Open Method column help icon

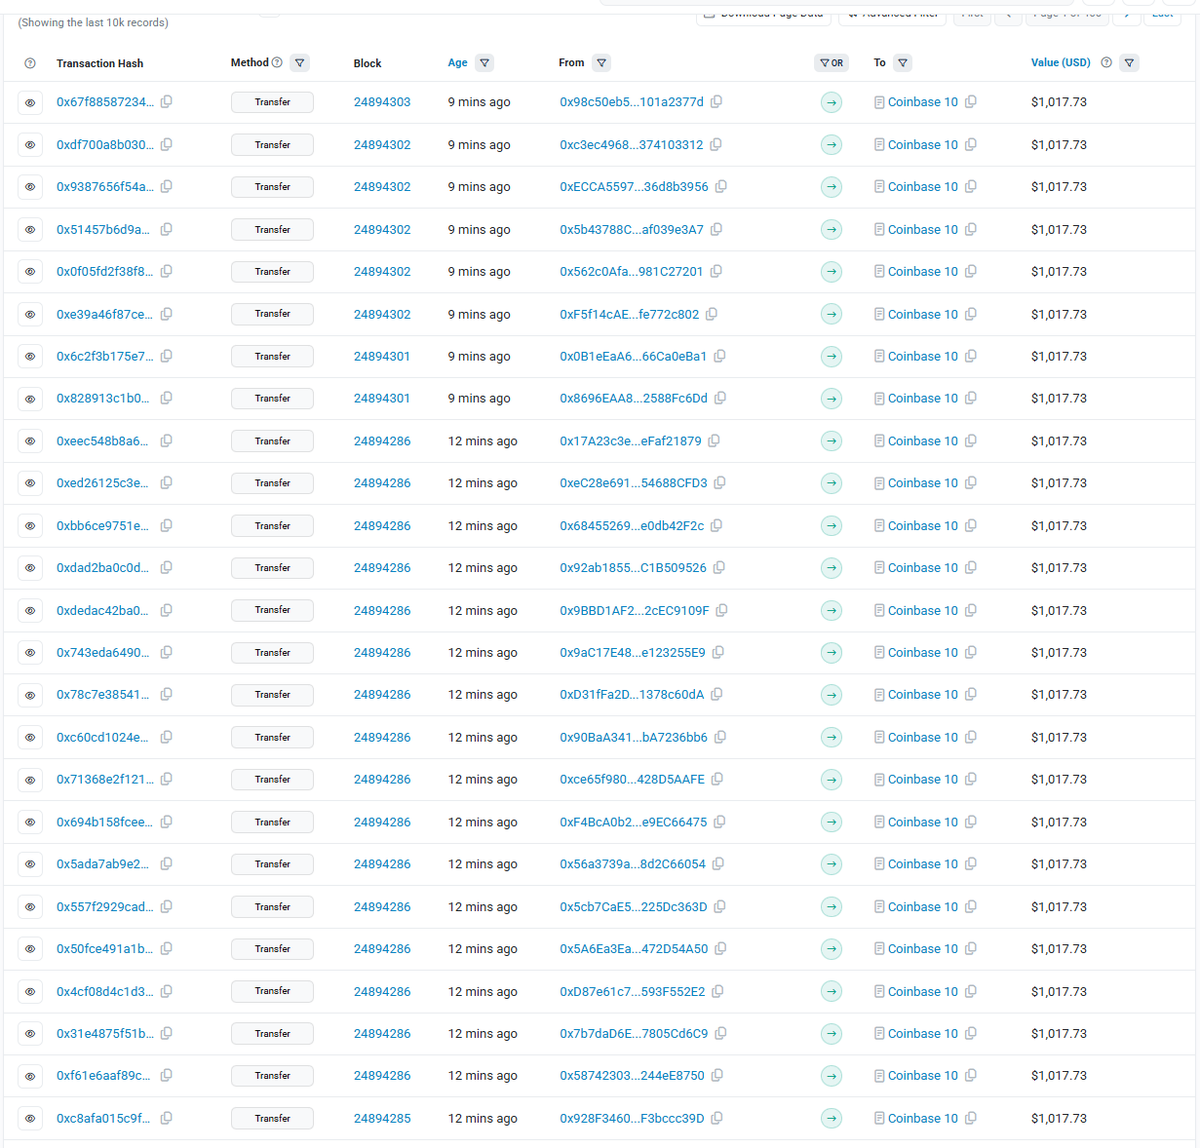pos(277,63)
